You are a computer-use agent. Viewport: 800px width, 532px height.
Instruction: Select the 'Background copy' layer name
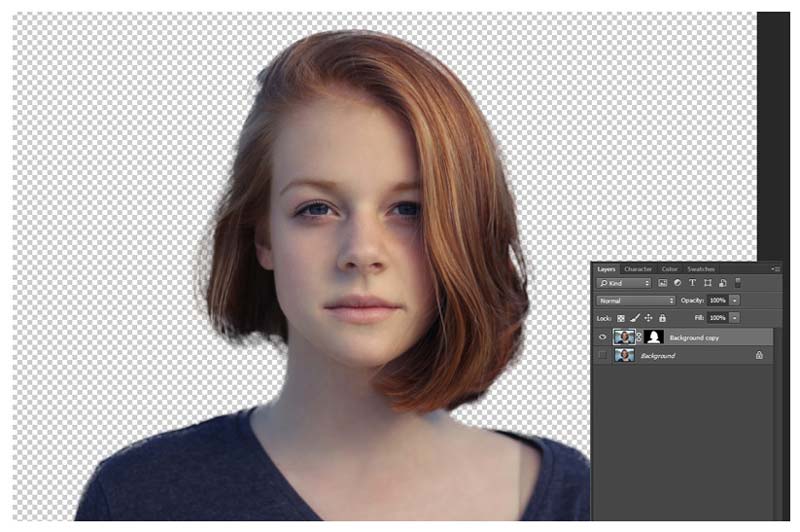point(694,338)
